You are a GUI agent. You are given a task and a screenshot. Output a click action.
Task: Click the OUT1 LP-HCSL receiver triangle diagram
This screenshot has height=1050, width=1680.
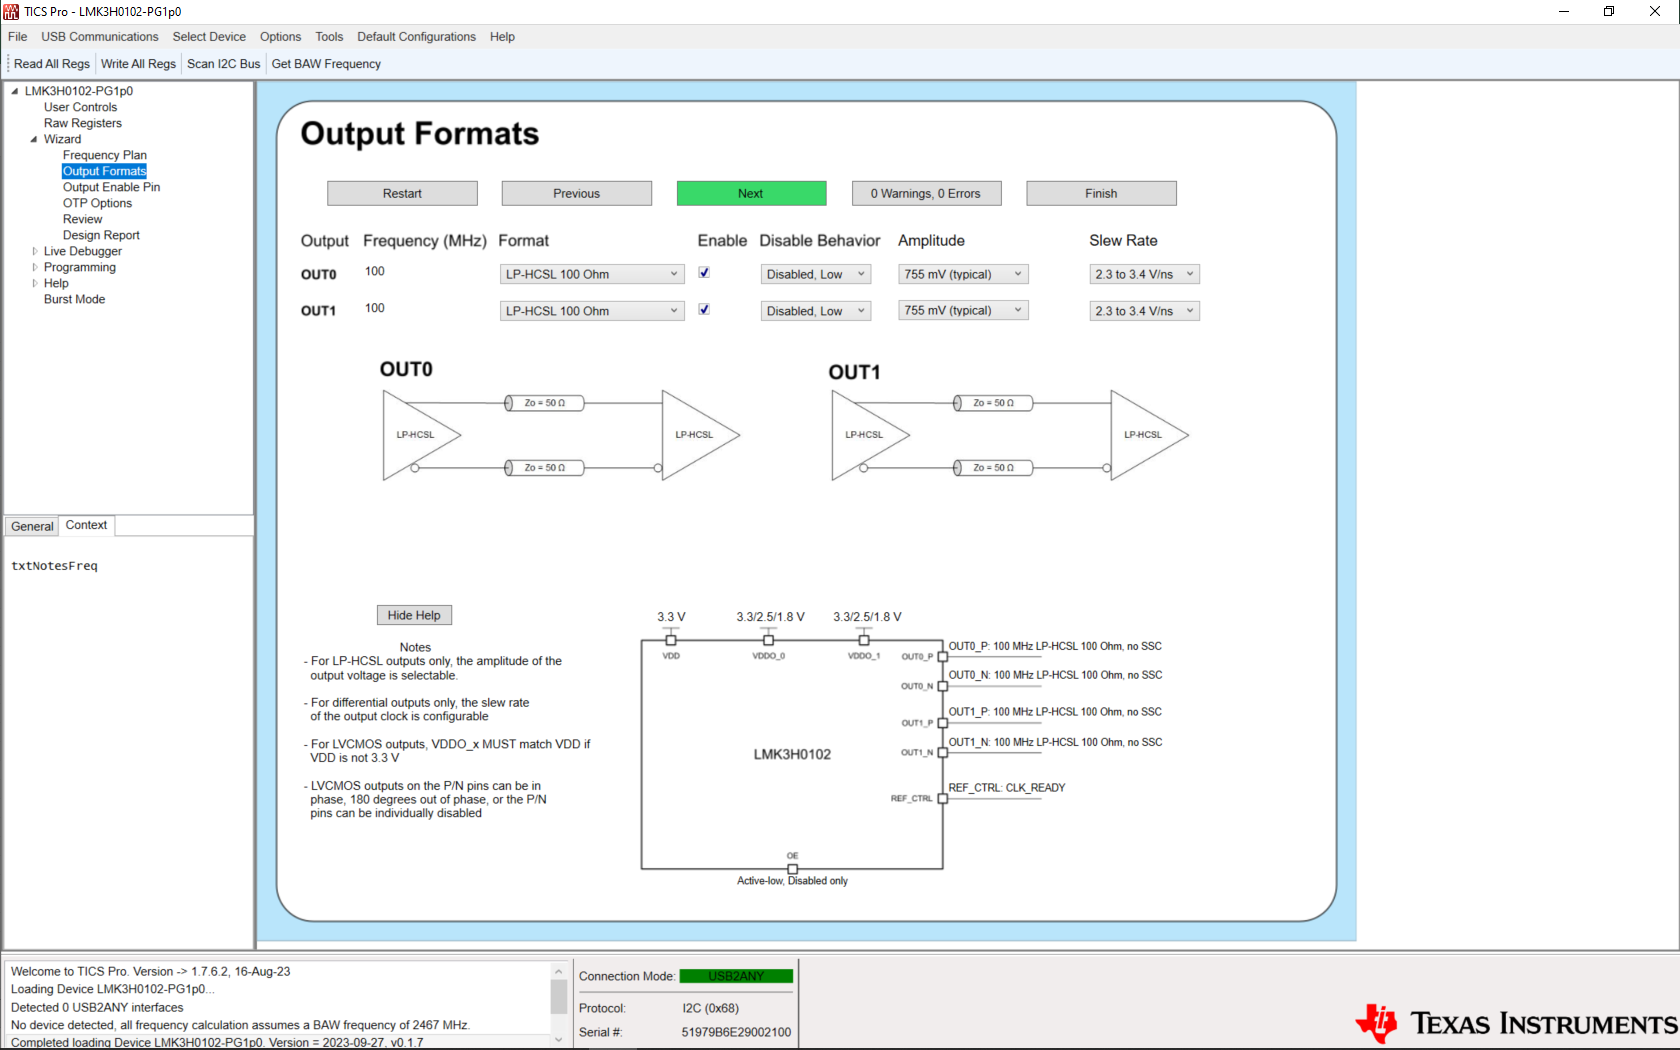tap(1147, 435)
